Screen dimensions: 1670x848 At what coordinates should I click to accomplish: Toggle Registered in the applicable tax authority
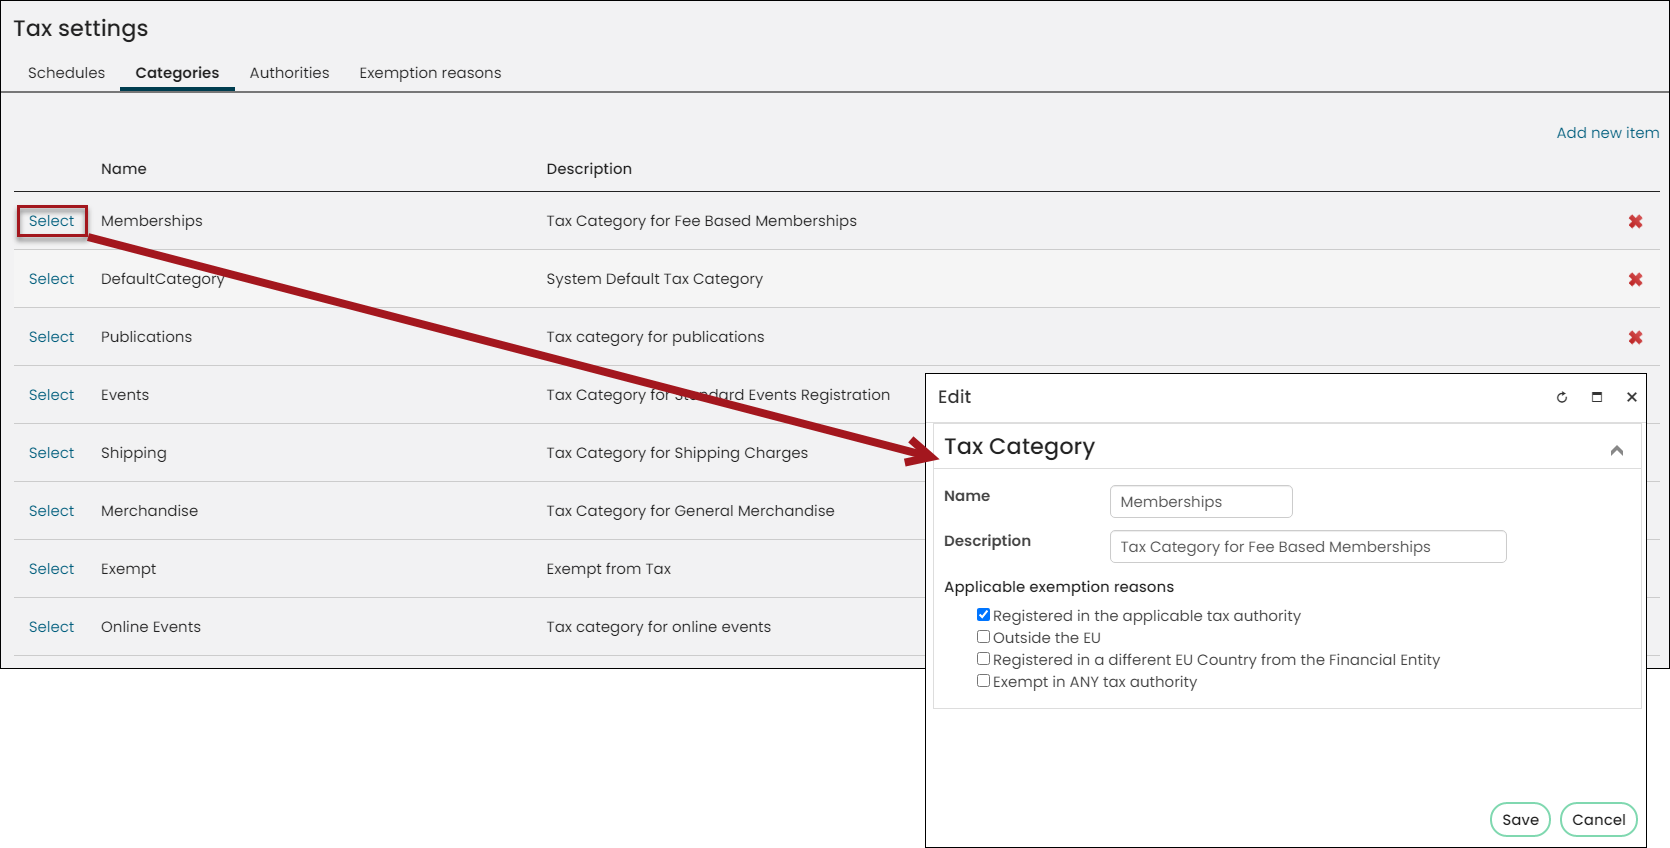983,615
